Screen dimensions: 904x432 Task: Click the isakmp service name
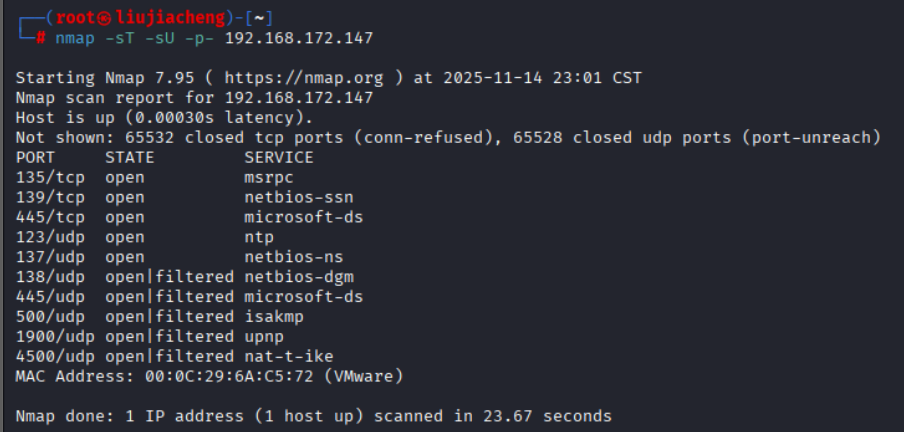[x=273, y=317]
